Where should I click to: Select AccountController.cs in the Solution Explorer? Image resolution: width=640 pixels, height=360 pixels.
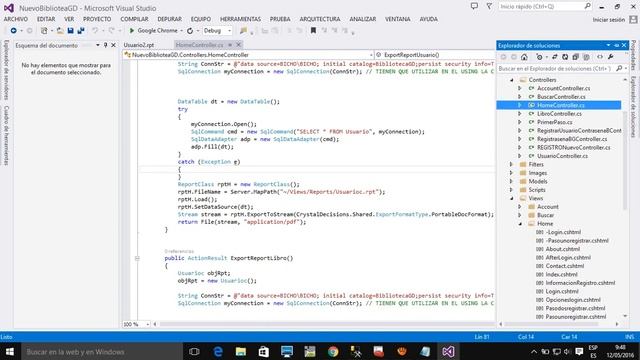(x=563, y=89)
